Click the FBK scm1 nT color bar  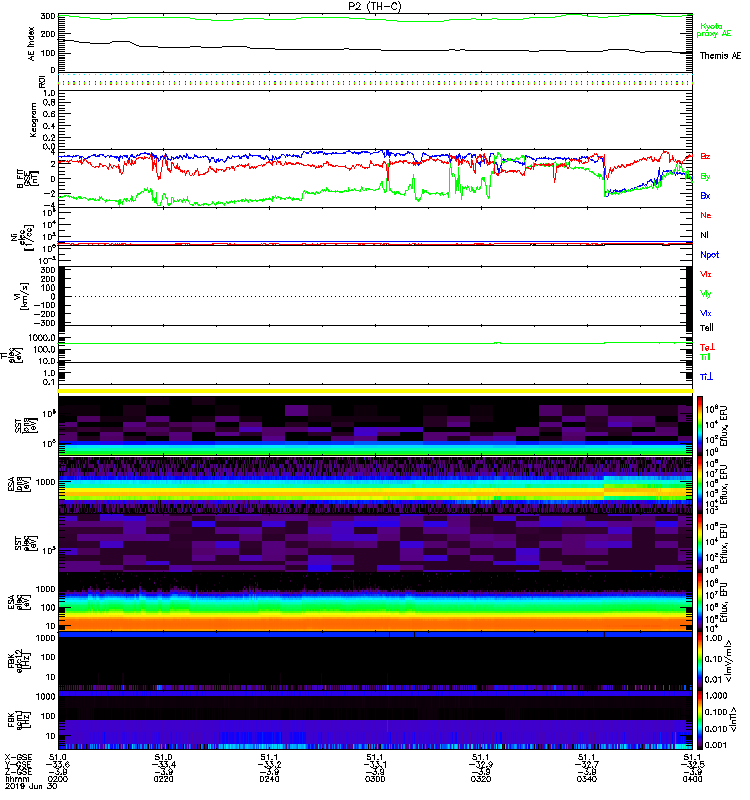(x=700, y=720)
